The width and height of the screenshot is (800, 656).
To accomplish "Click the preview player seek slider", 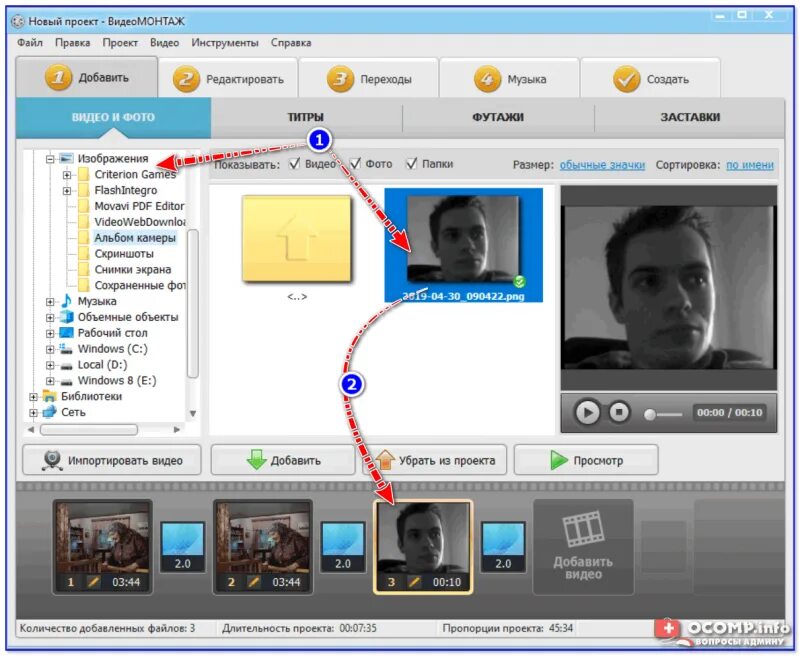I will pos(663,414).
